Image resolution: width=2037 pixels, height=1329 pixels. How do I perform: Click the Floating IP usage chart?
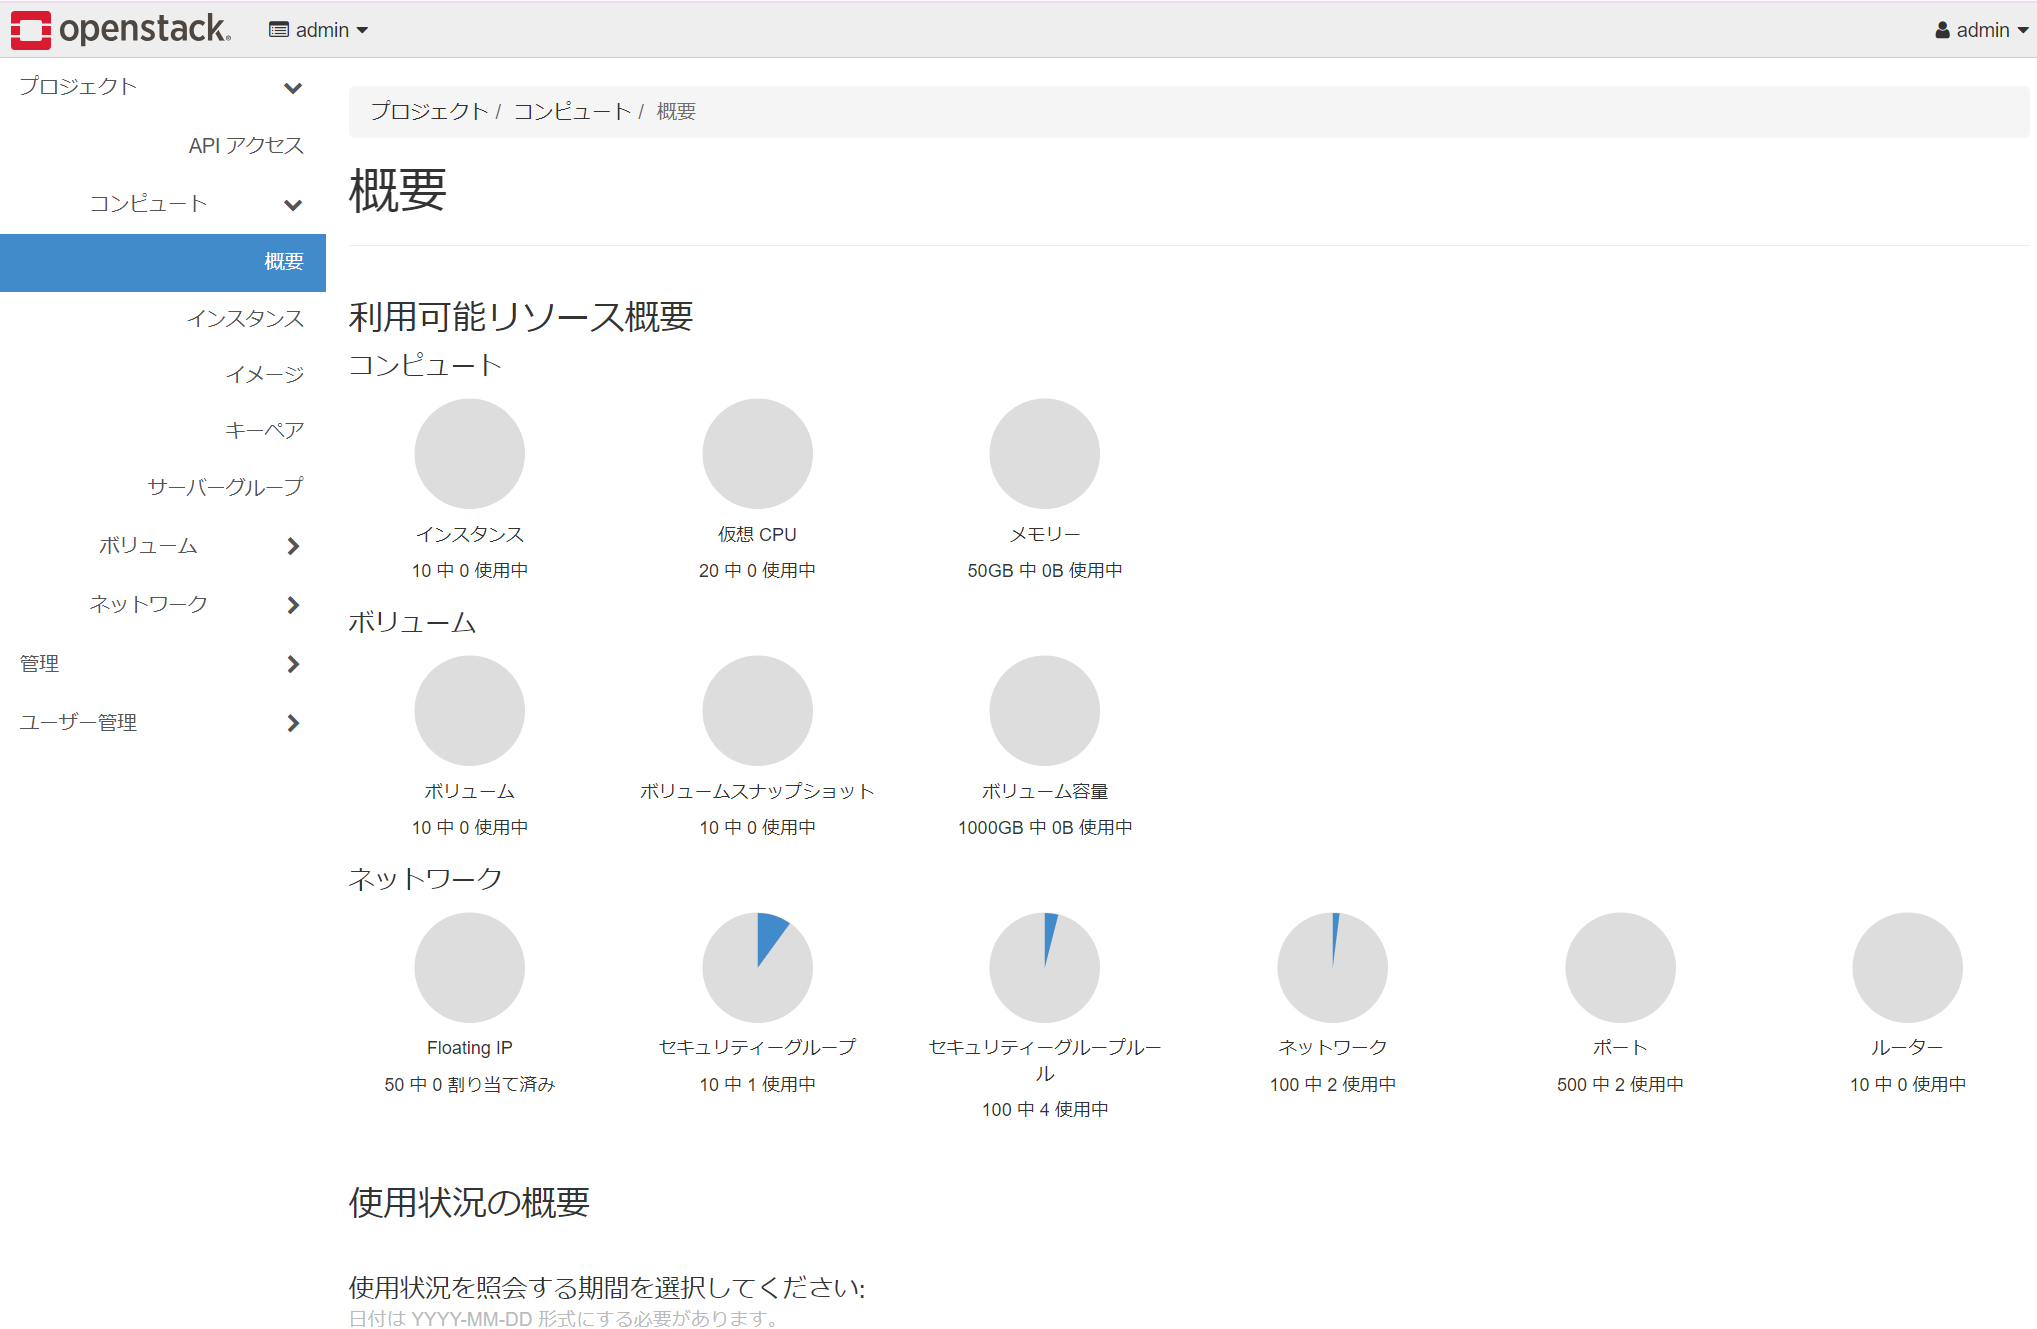tap(469, 967)
